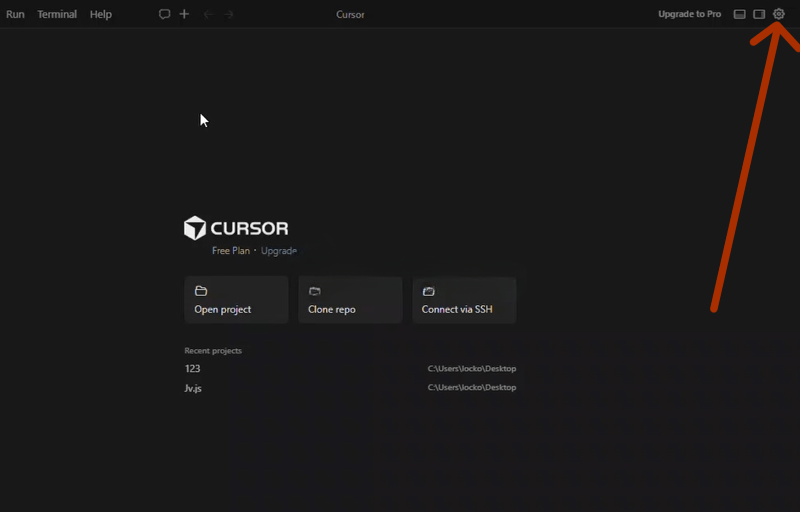
Task: Open the Help menu
Action: [101, 14]
